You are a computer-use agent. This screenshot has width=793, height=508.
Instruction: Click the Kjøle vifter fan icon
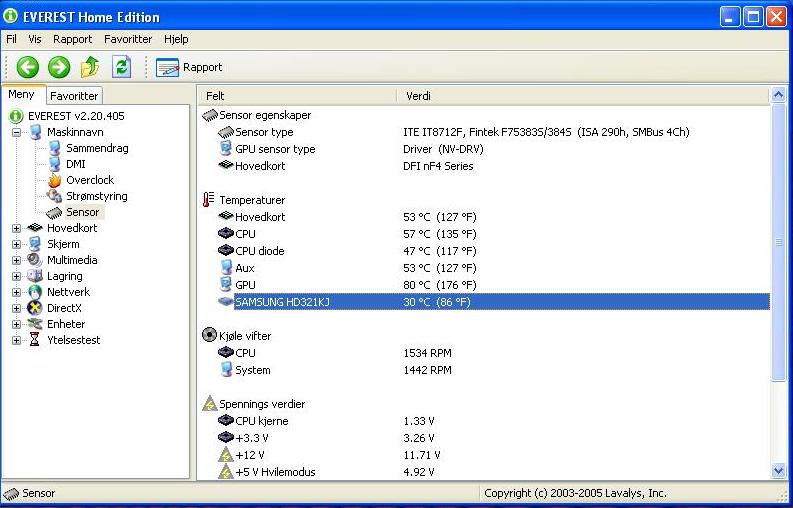pyautogui.click(x=209, y=335)
